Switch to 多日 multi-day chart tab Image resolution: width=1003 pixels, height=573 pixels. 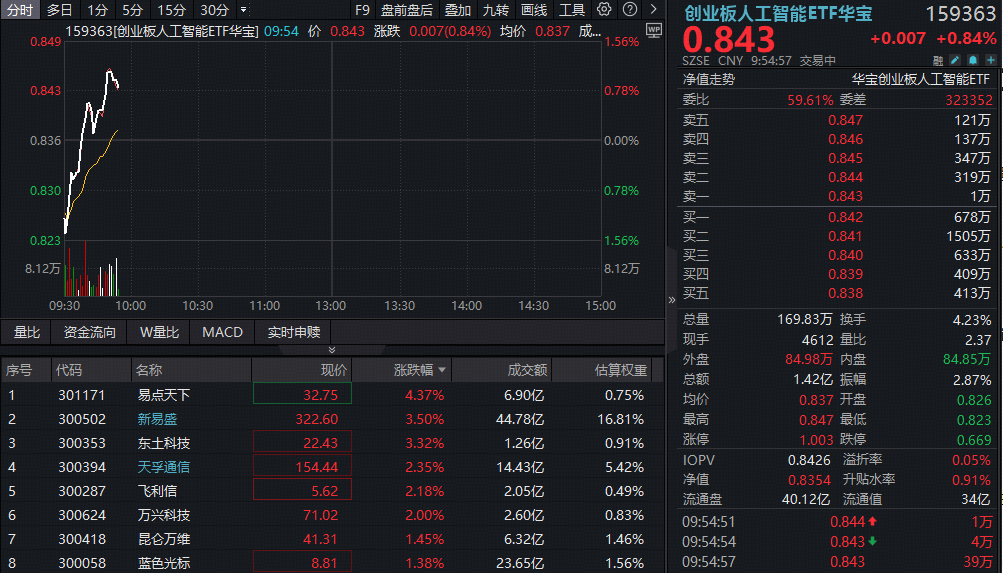click(x=60, y=10)
